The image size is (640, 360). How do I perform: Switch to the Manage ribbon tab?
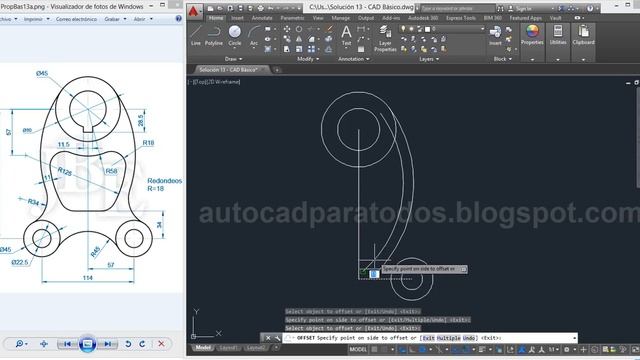coord(340,18)
